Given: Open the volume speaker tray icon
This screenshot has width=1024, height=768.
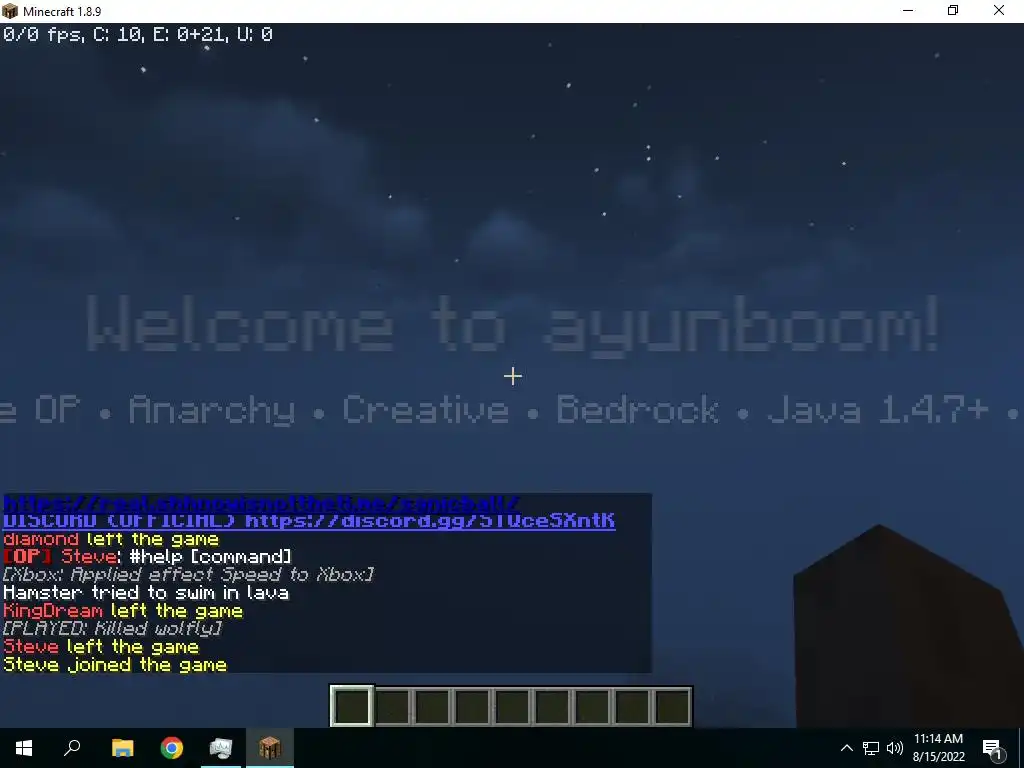Looking at the screenshot, I should (x=895, y=748).
